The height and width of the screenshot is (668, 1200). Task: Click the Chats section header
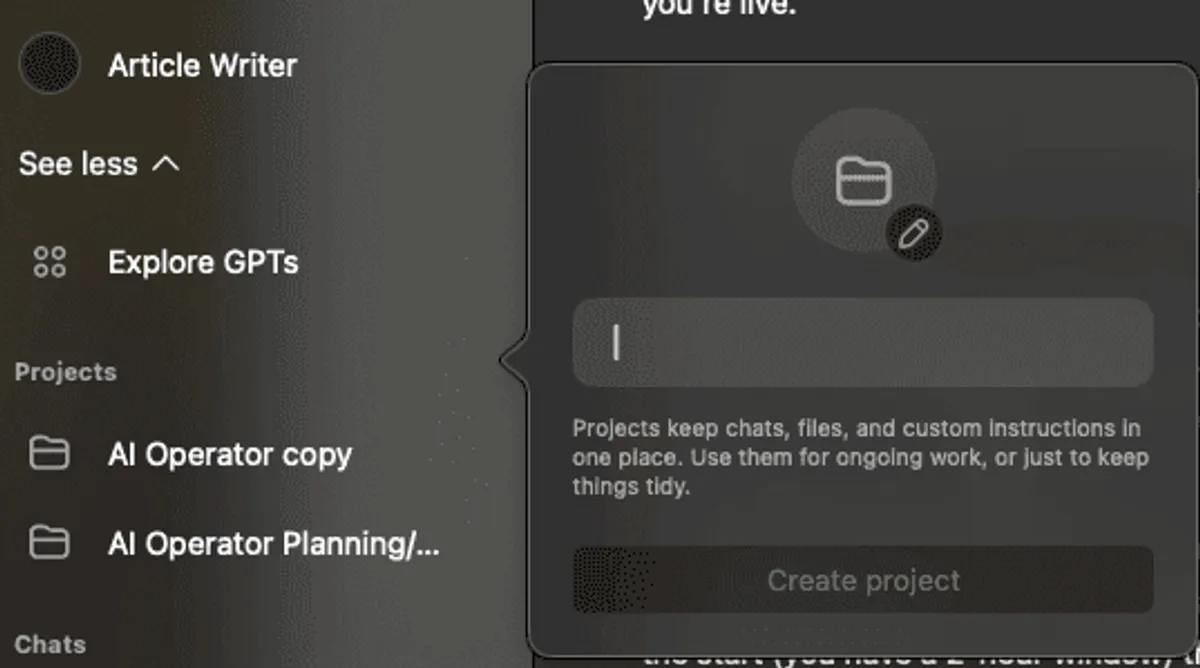coord(50,645)
